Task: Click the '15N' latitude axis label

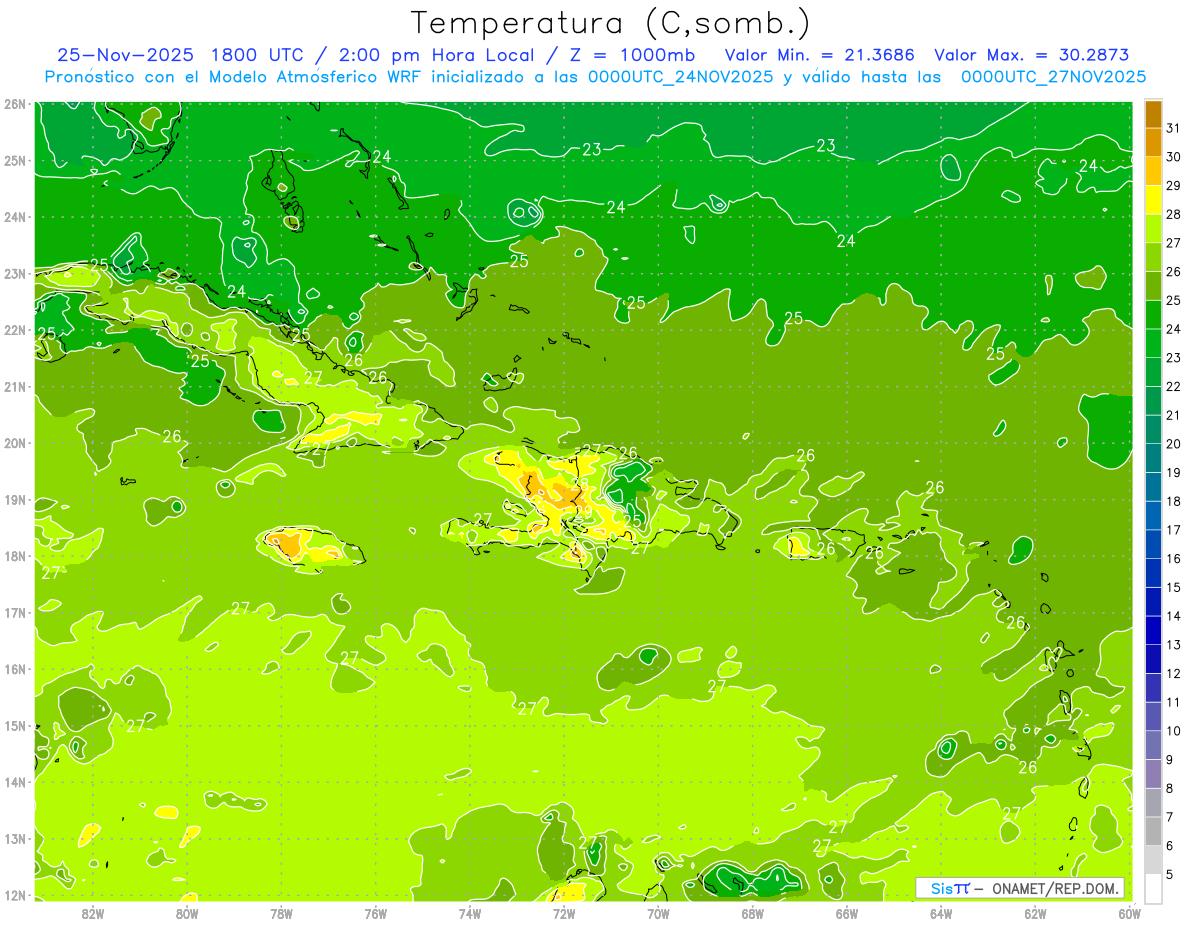Action: click(x=14, y=726)
